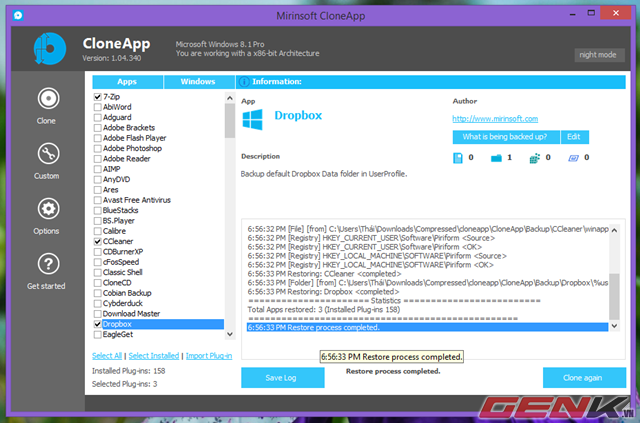Click the registry keys count icon
The image size is (640, 423).
pyautogui.click(x=534, y=157)
